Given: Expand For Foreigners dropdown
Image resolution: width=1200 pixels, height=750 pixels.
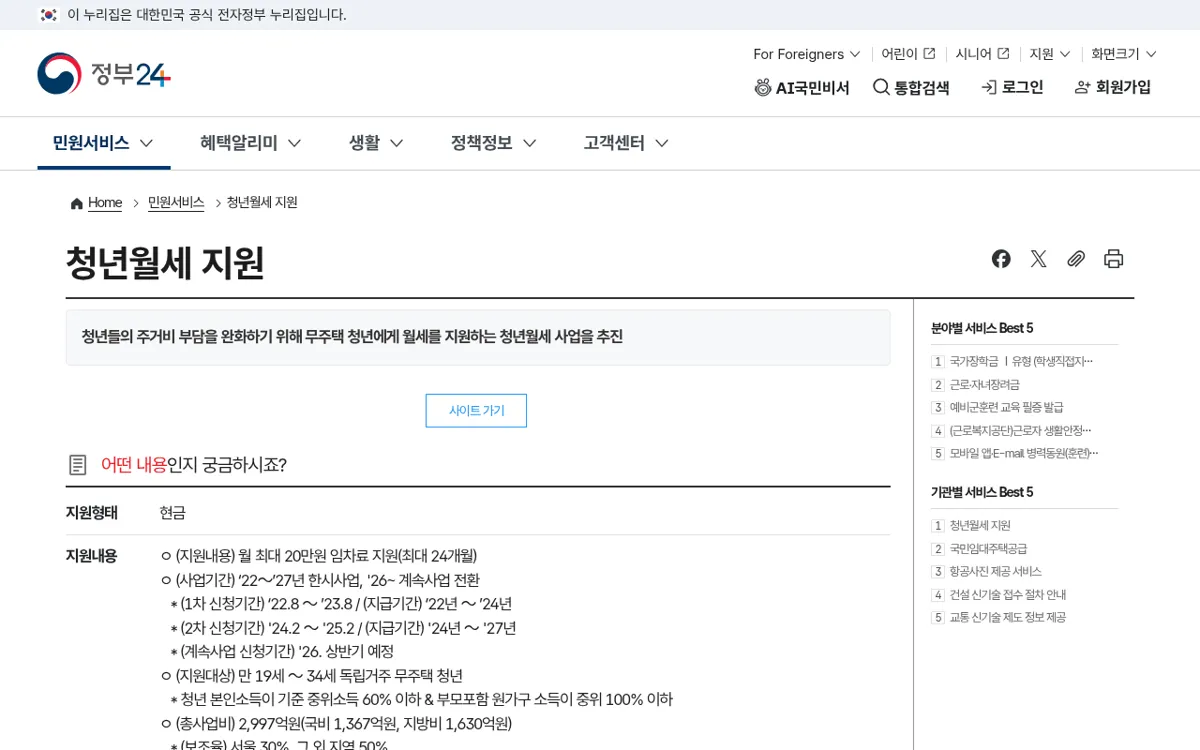Looking at the screenshot, I should [x=807, y=54].
